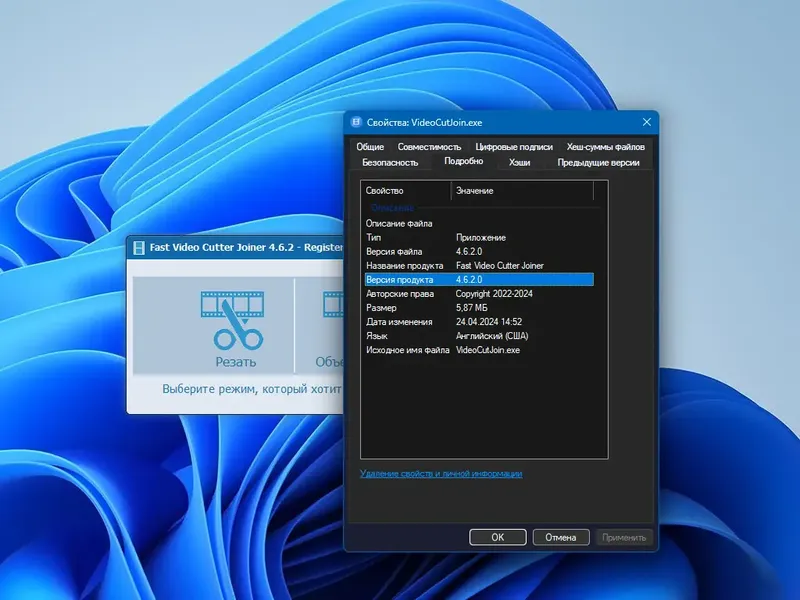Click the Удаление свойств и личной информации link
Screen dimensions: 800x600
(441, 473)
